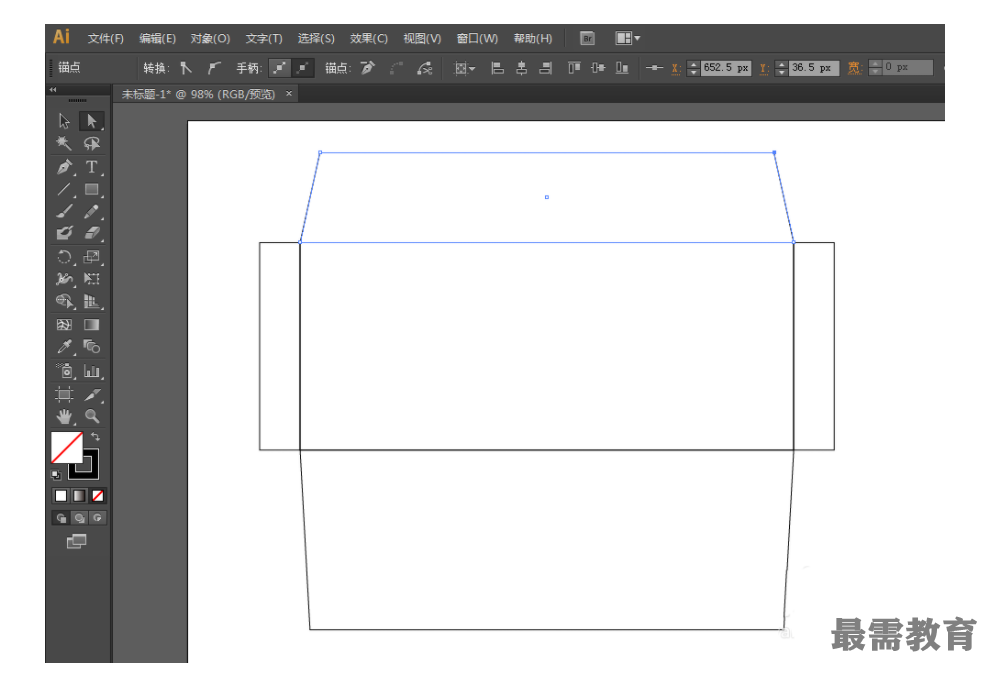Click the X coordinate field
The height and width of the screenshot is (674, 983).
pyautogui.click(x=726, y=68)
